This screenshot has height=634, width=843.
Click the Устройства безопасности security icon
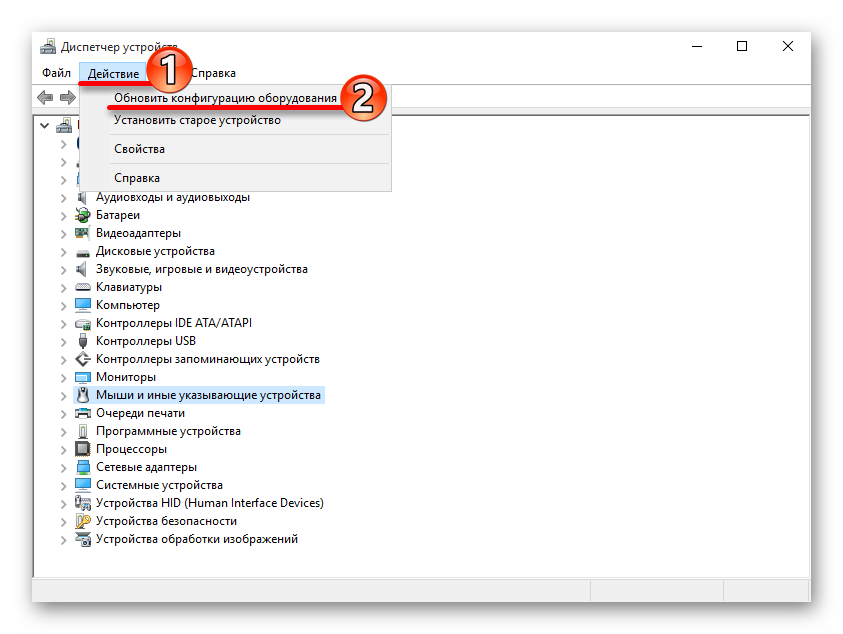pos(84,521)
